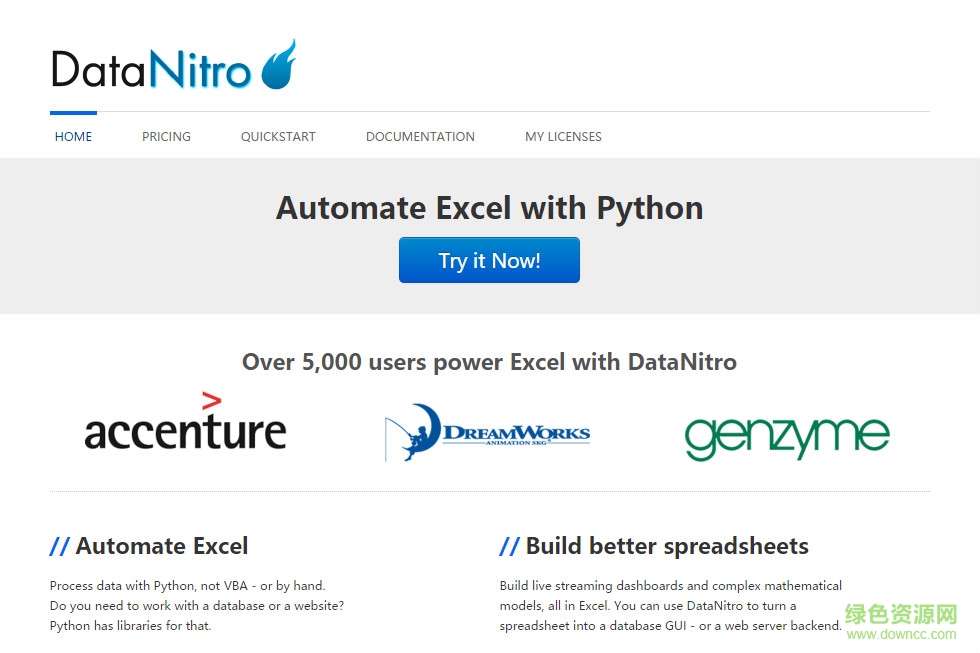Open the DOCUMENTATION page
This screenshot has height=653, width=980.
420,136
